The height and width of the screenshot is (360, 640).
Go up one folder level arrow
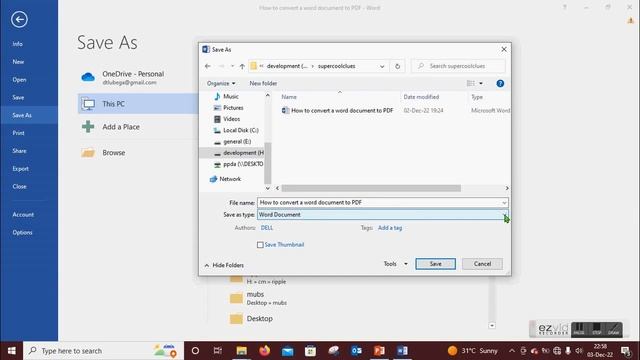(242, 66)
